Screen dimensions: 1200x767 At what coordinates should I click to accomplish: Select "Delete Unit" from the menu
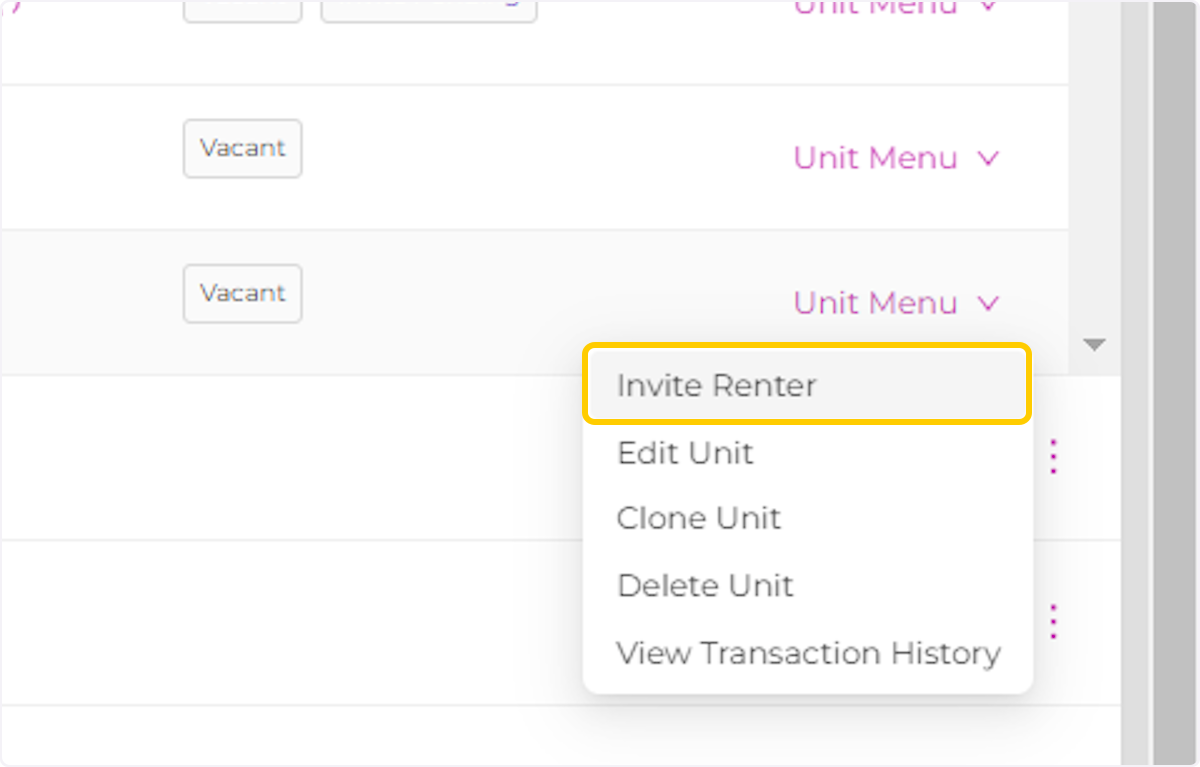pyautogui.click(x=705, y=586)
